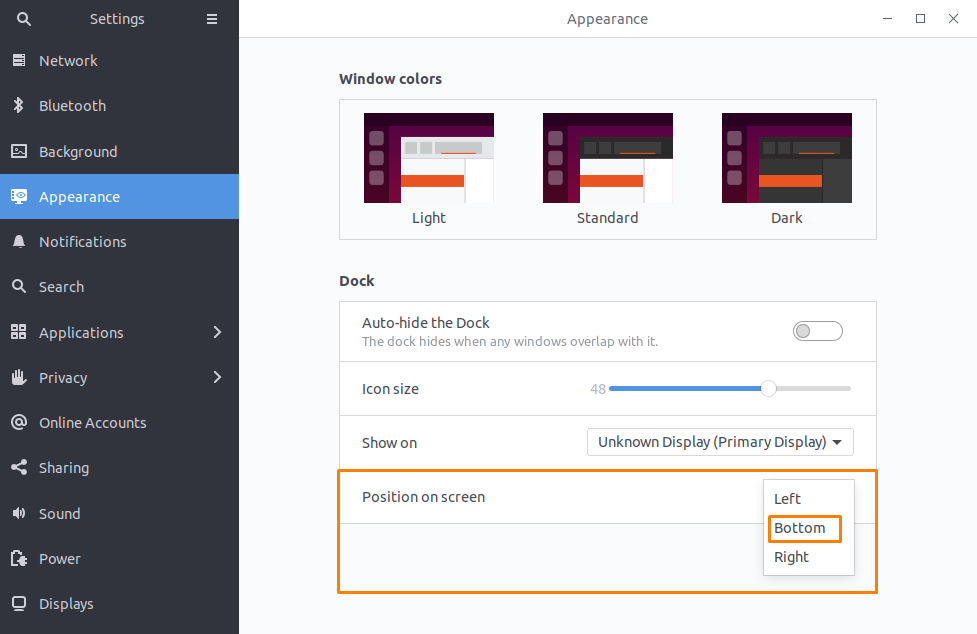Choose Left dock position

(808, 499)
